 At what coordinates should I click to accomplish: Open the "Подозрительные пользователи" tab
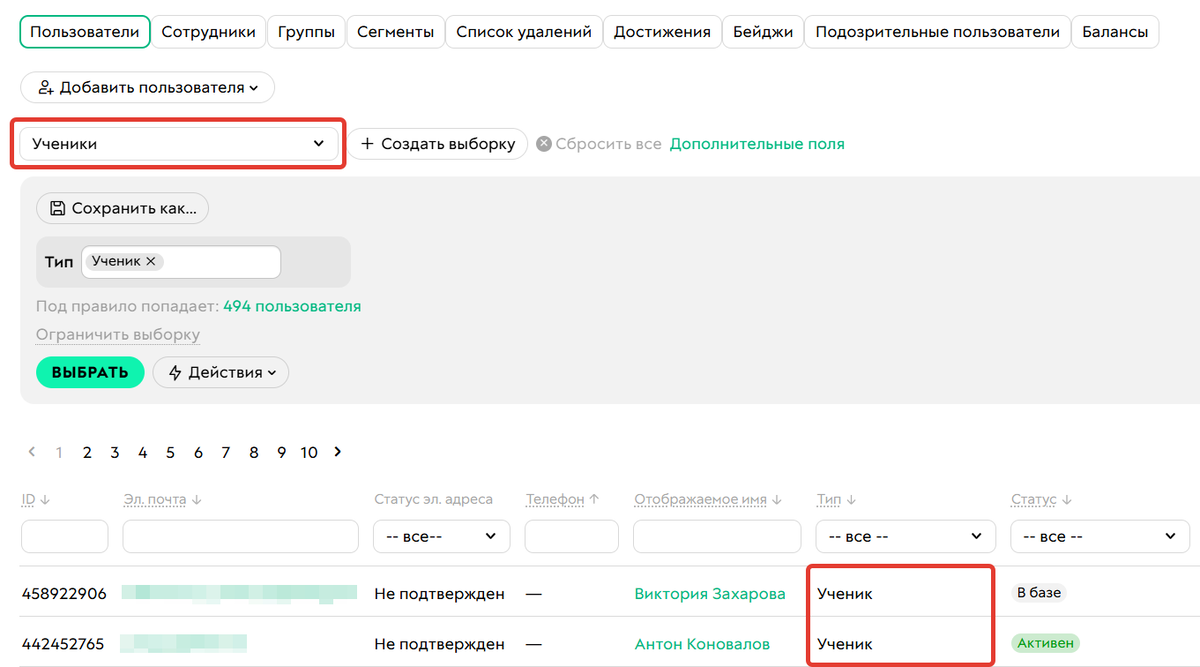point(937,31)
